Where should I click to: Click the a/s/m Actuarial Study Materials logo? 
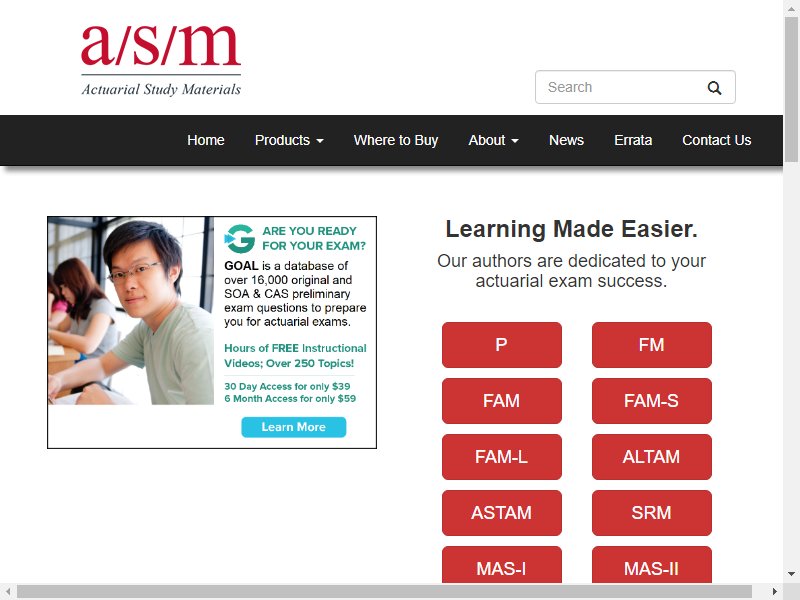(161, 60)
